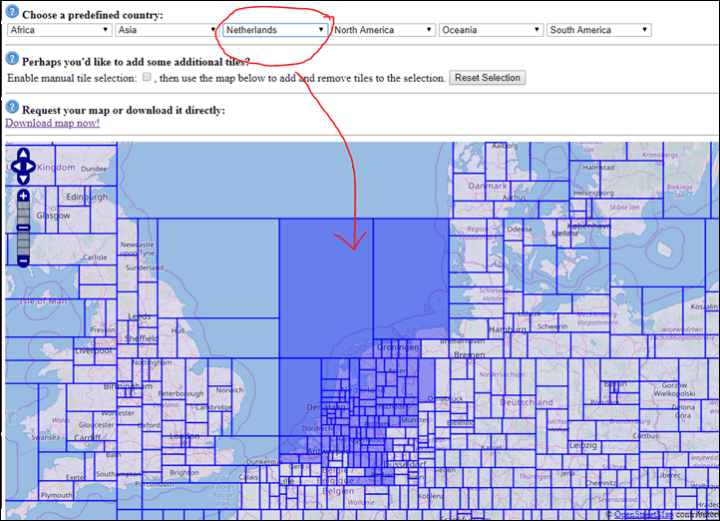Click the Download map now! link
Image resolution: width=720 pixels, height=521 pixels.
point(52,123)
